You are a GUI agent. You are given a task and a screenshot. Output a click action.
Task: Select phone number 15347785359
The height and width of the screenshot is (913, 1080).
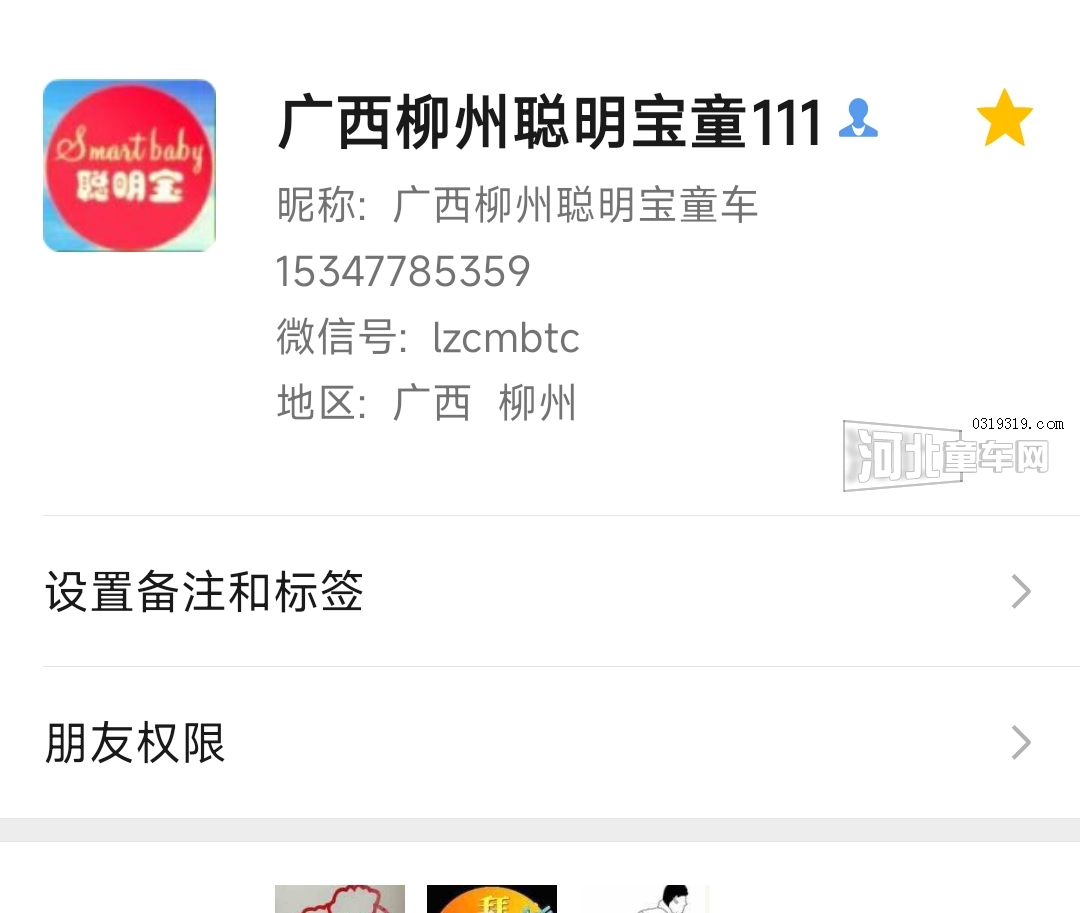tap(403, 271)
